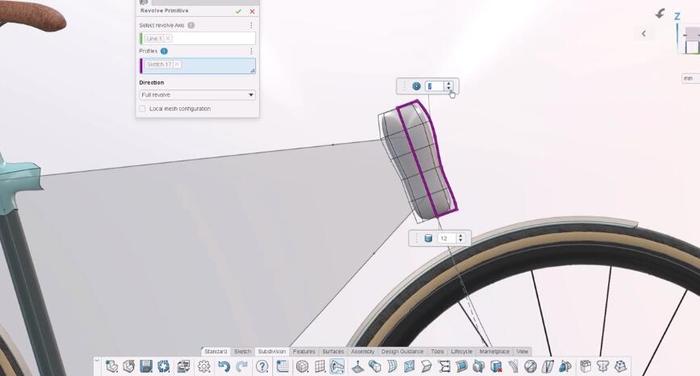Image resolution: width=700 pixels, height=376 pixels.
Task: Click the highlighted Revolve Primitive tool icon
Action: tap(337, 367)
